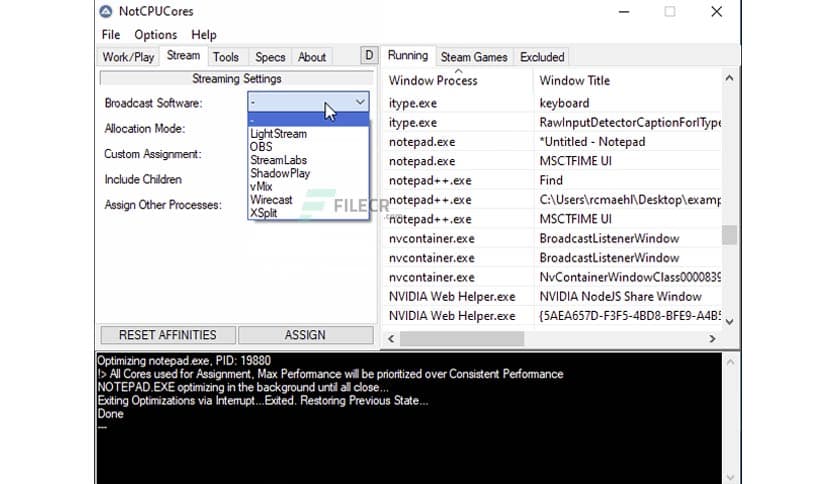Select the notepad++.exe C:\Users path row

point(552,200)
